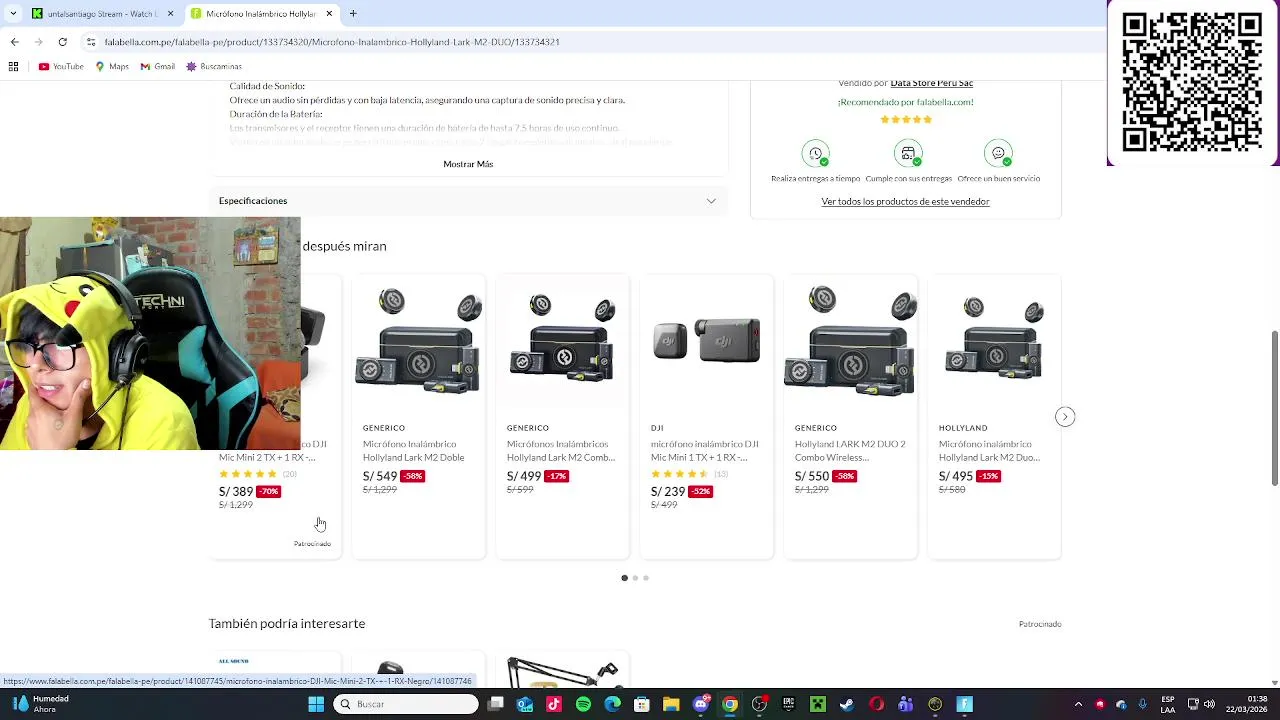Reload the Falabella product page
1280x720 pixels.
(x=62, y=42)
